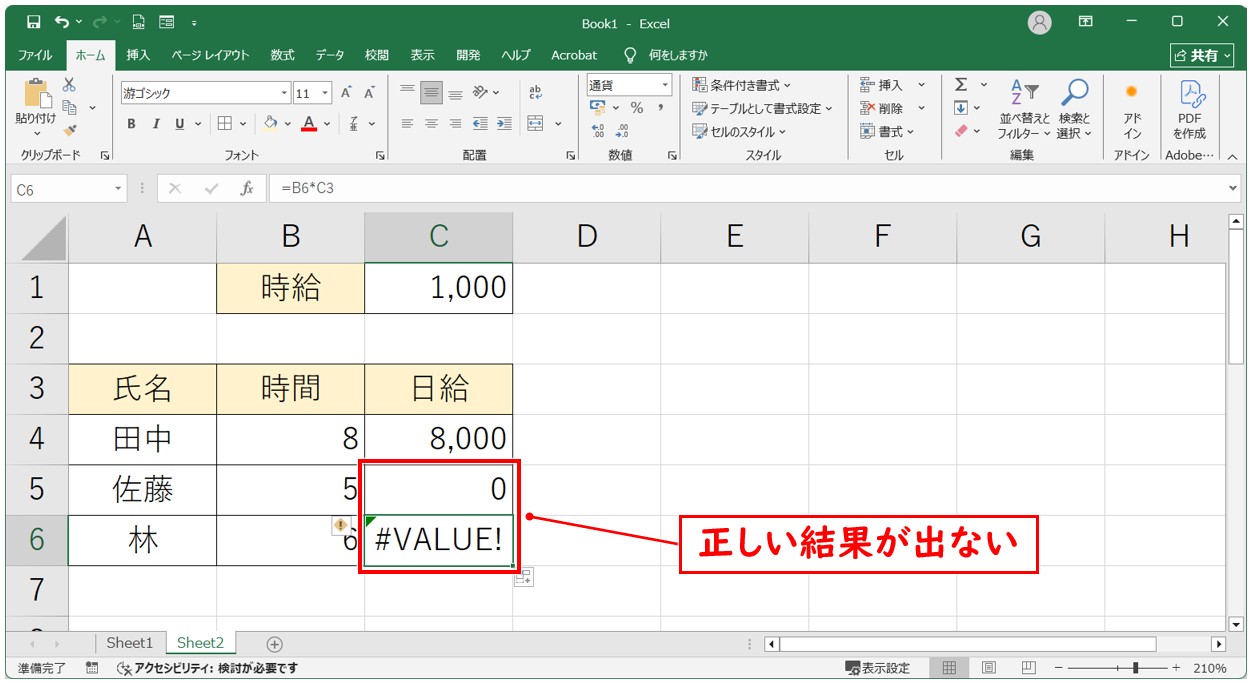Click the Clear eraser icon
The width and height of the screenshot is (1251, 683).
click(961, 131)
